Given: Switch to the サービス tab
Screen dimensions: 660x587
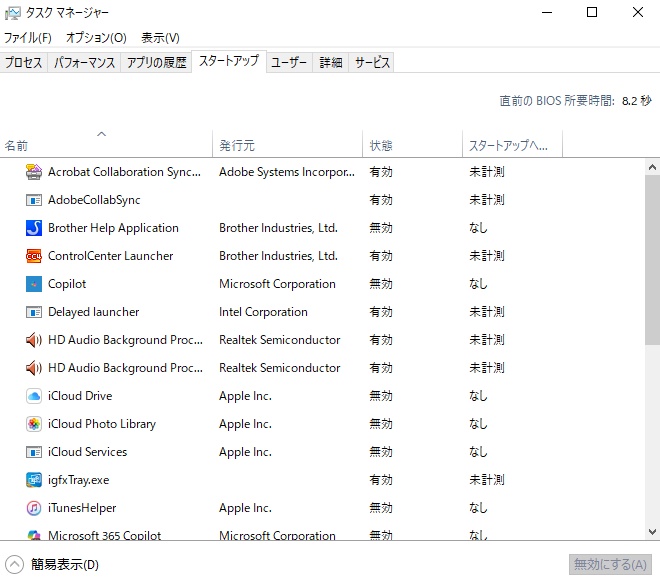Looking at the screenshot, I should tap(372, 63).
